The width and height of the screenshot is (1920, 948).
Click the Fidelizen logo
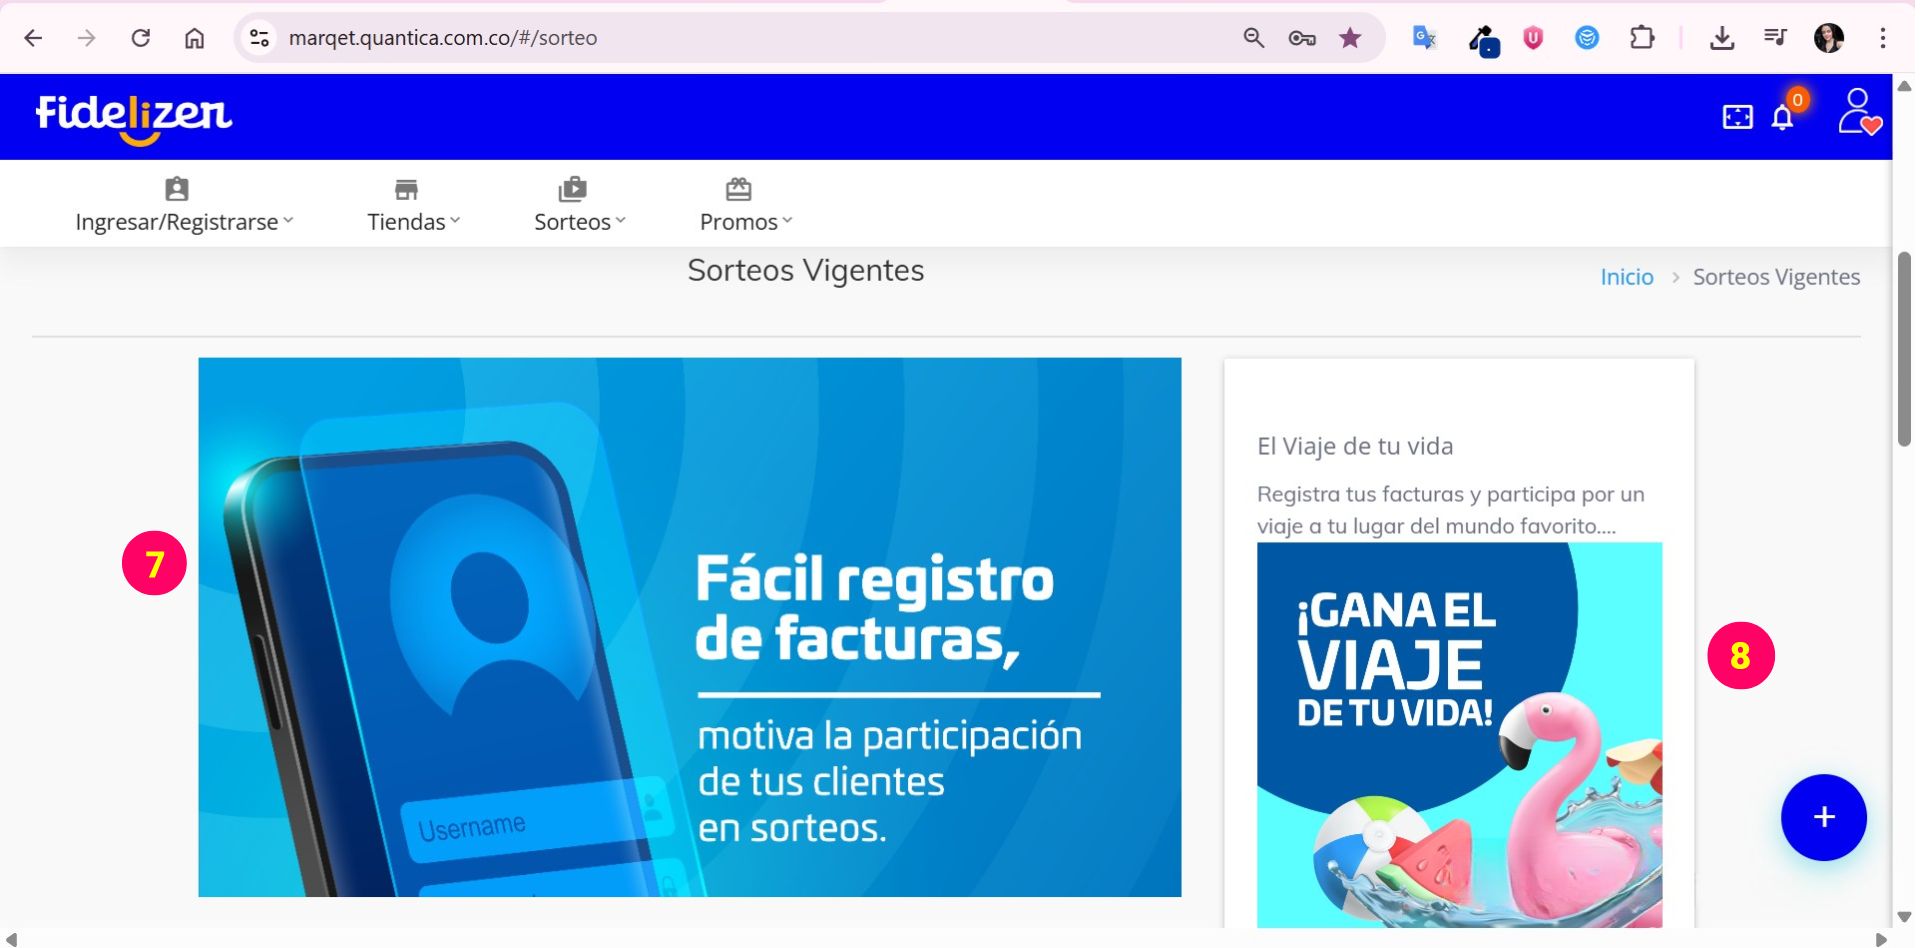pos(134,119)
